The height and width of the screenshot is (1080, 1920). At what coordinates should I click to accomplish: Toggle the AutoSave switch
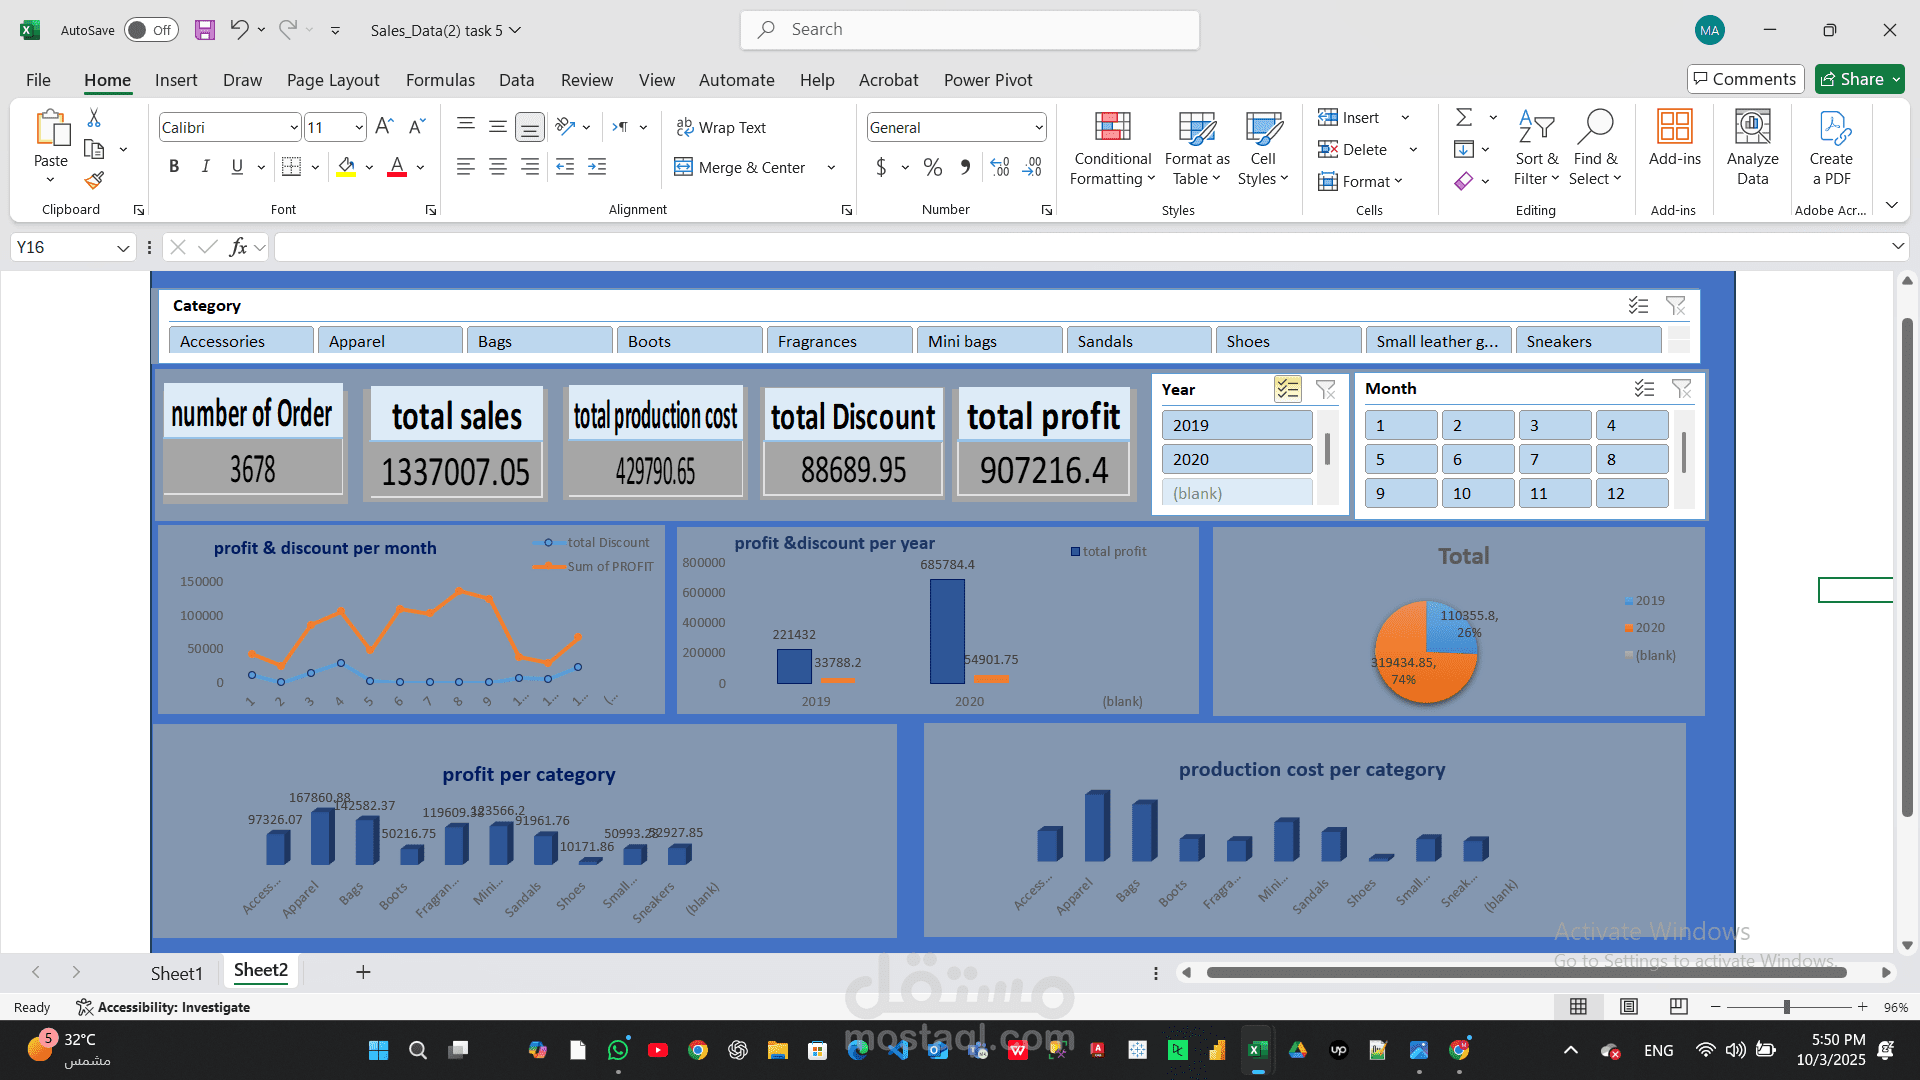pyautogui.click(x=151, y=30)
